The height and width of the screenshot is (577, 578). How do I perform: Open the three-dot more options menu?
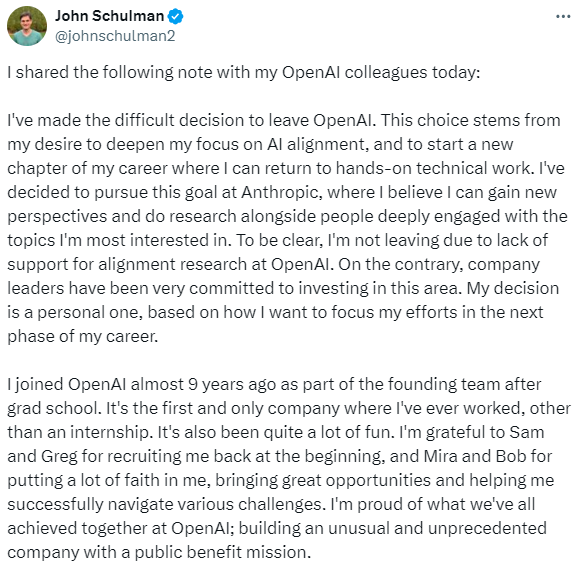coord(563,17)
